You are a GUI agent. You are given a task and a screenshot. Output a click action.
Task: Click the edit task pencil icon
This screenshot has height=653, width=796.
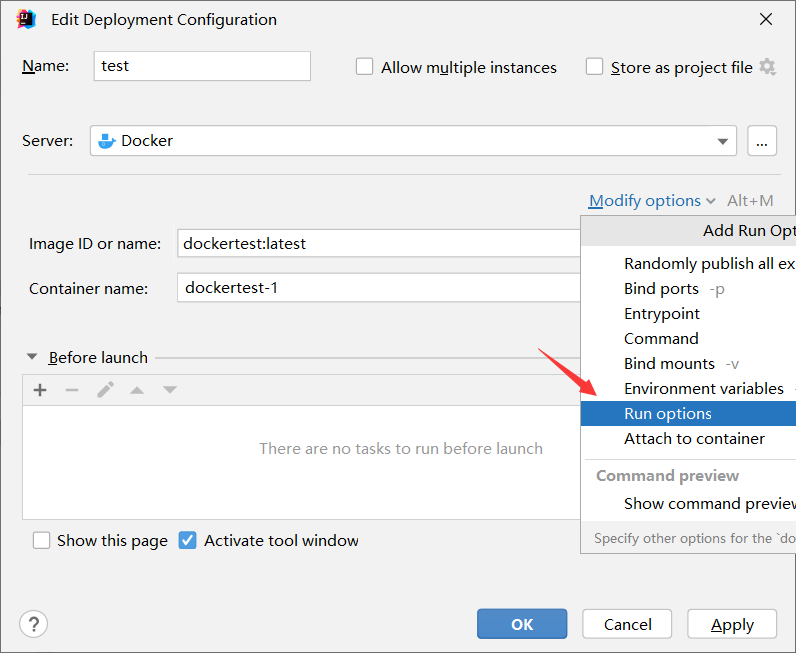click(x=106, y=389)
